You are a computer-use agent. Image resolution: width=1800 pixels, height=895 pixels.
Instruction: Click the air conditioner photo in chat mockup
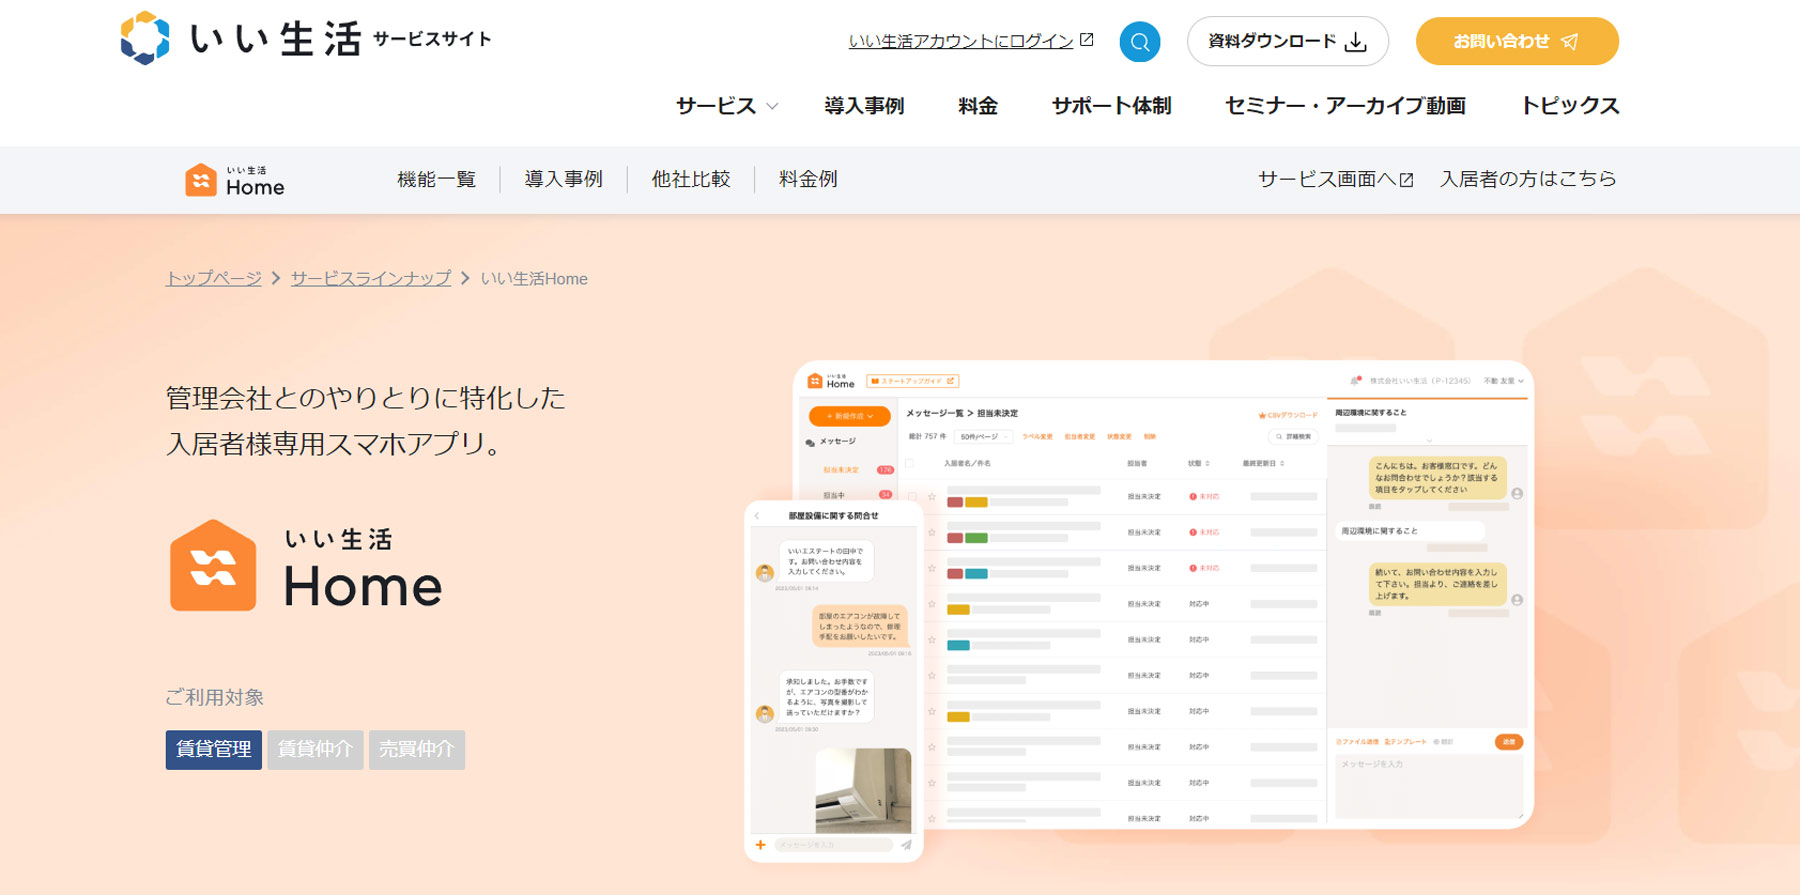[863, 791]
